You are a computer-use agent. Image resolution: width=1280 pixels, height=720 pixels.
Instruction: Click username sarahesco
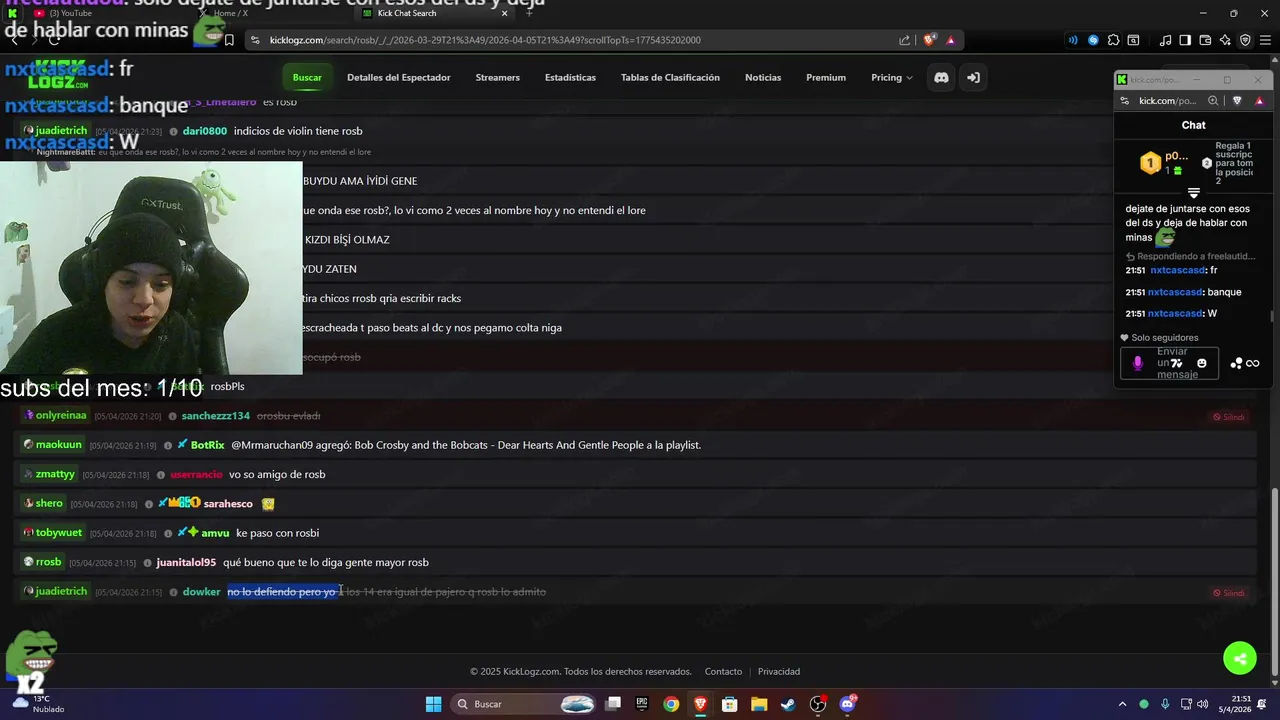point(228,504)
